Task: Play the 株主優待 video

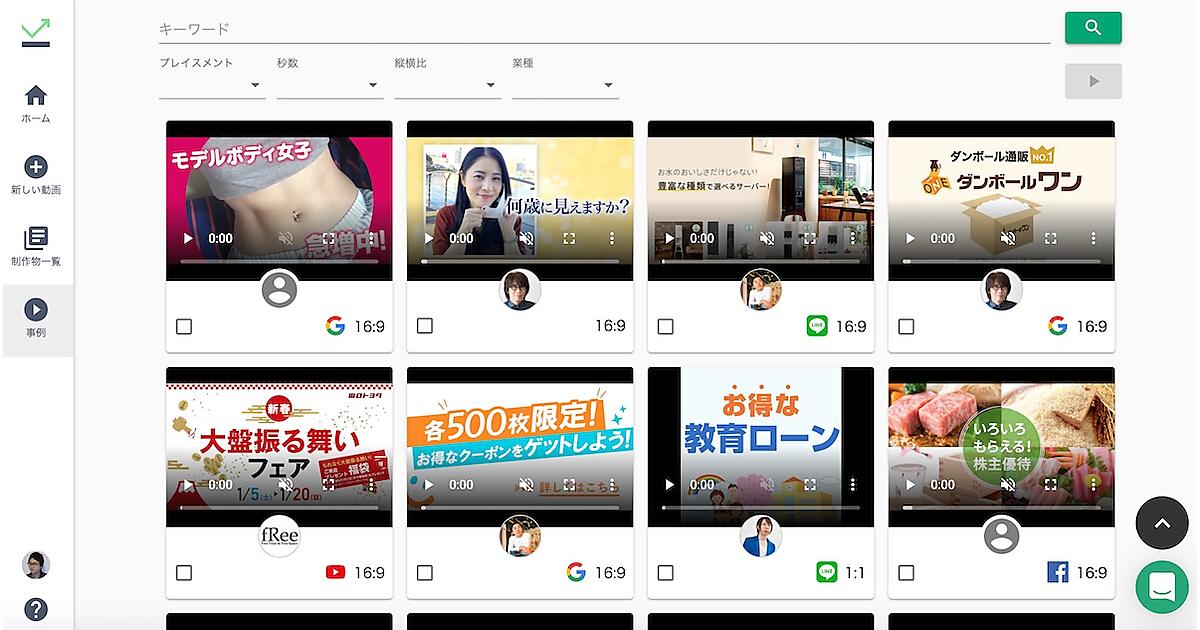Action: [910, 485]
